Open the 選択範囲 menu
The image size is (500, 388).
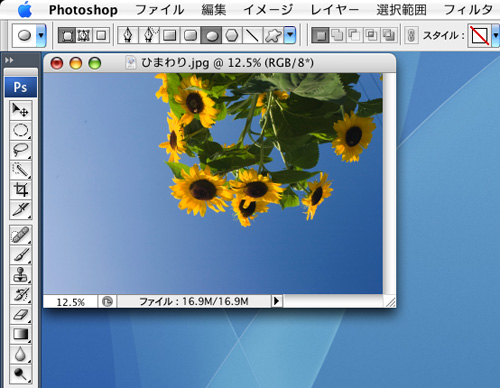402,10
